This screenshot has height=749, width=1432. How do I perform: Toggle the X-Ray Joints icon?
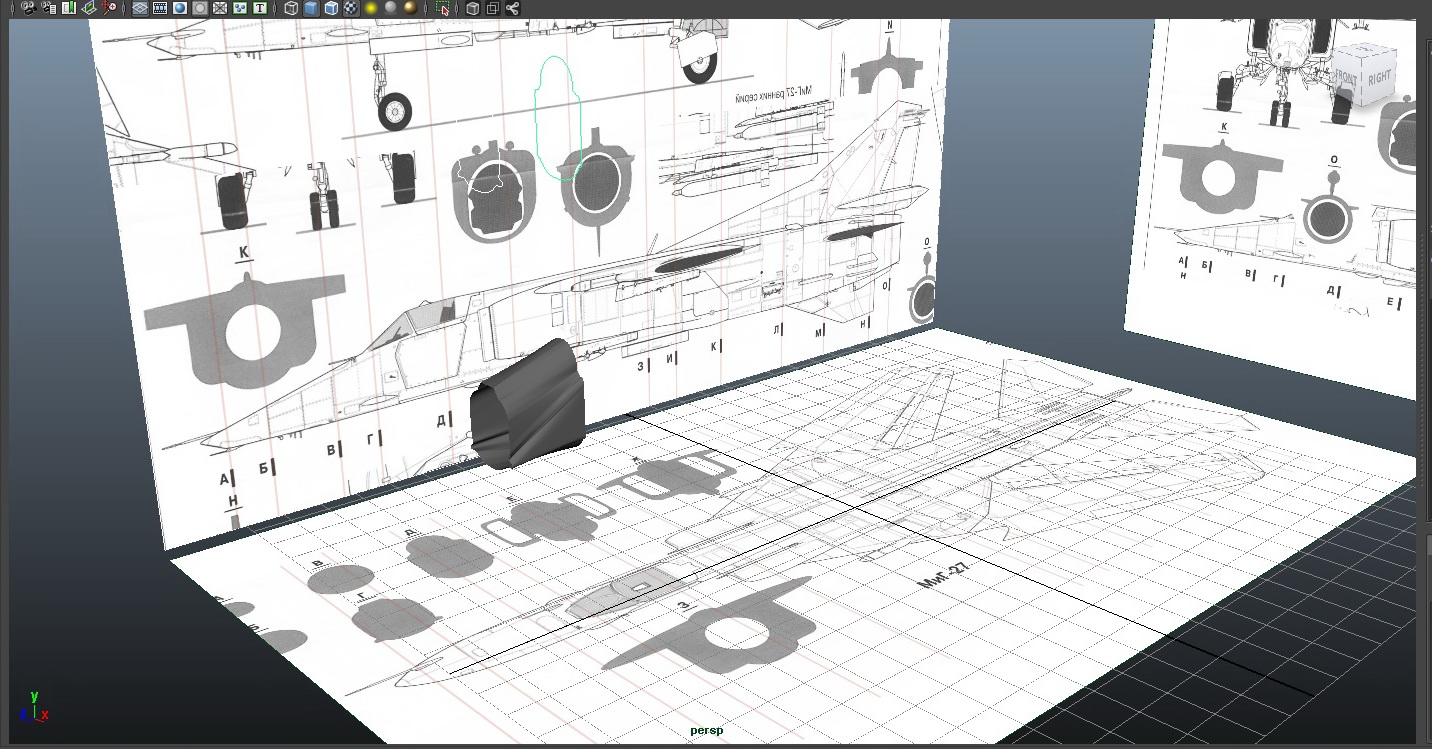coord(512,8)
